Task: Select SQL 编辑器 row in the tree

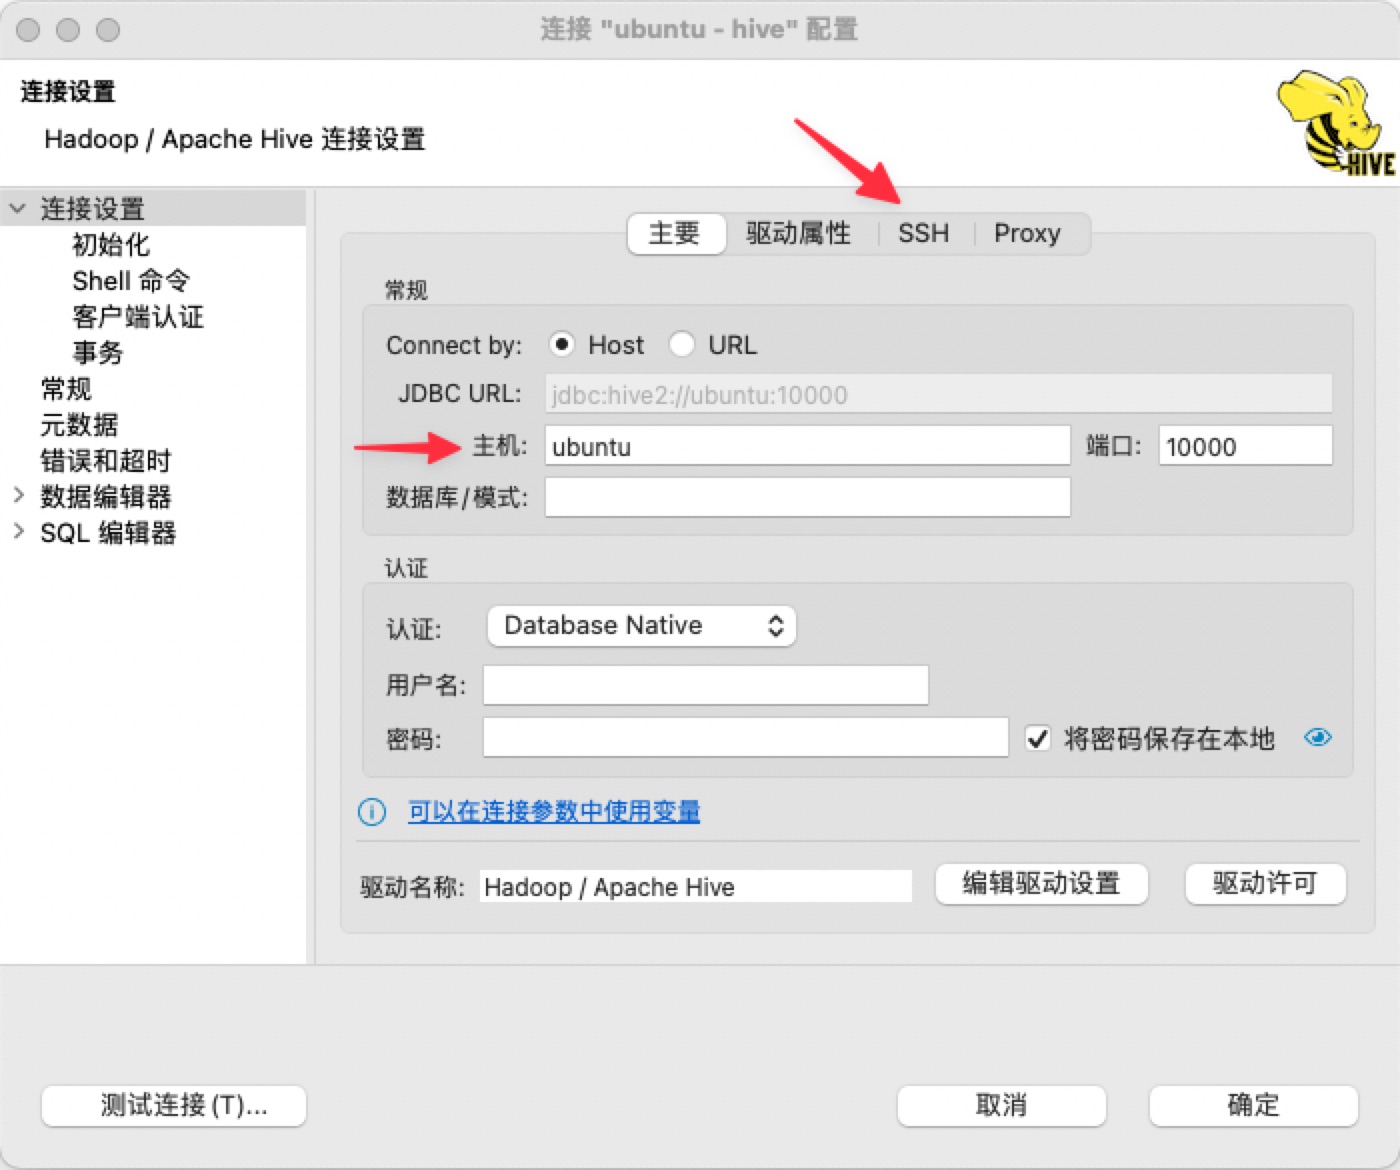Action: tap(108, 533)
